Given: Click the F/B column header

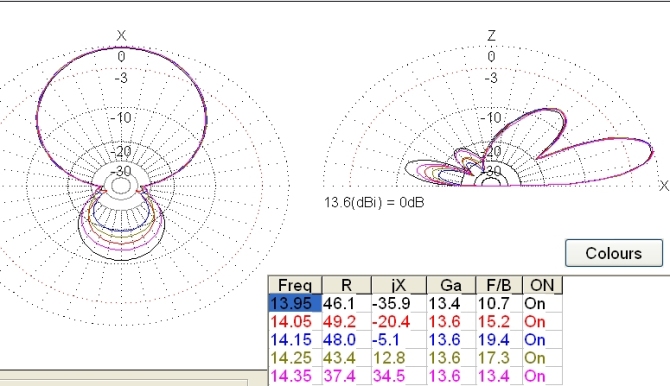Looking at the screenshot, I should click(x=499, y=285).
